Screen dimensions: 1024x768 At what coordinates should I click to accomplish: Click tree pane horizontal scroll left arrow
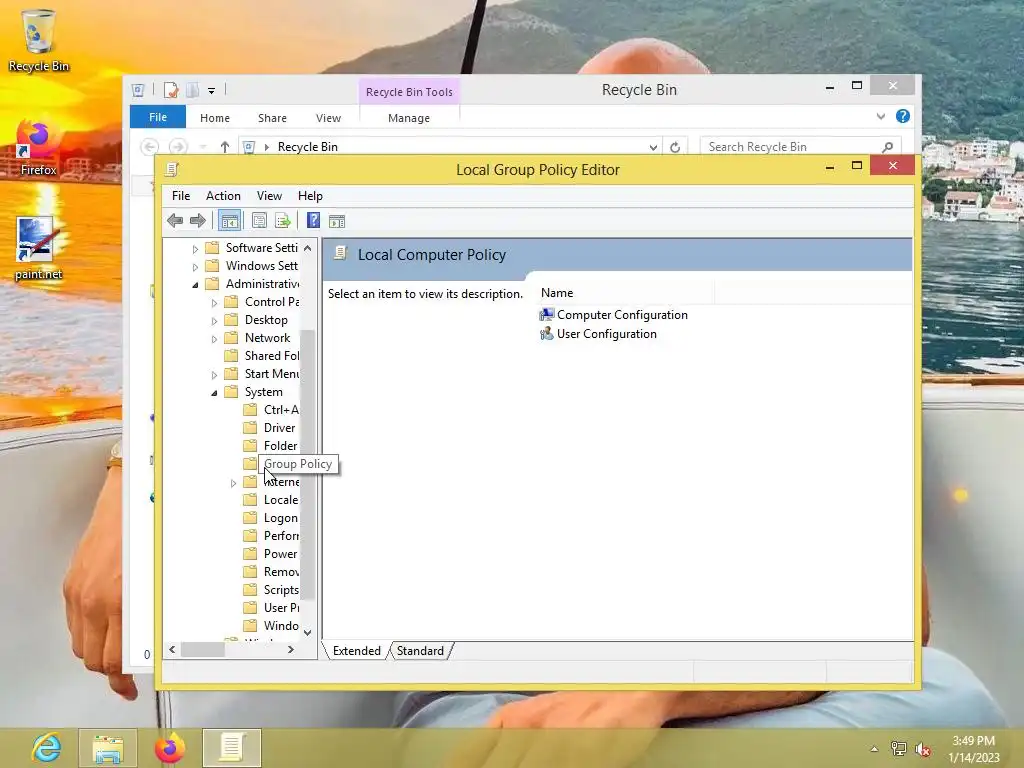172,650
